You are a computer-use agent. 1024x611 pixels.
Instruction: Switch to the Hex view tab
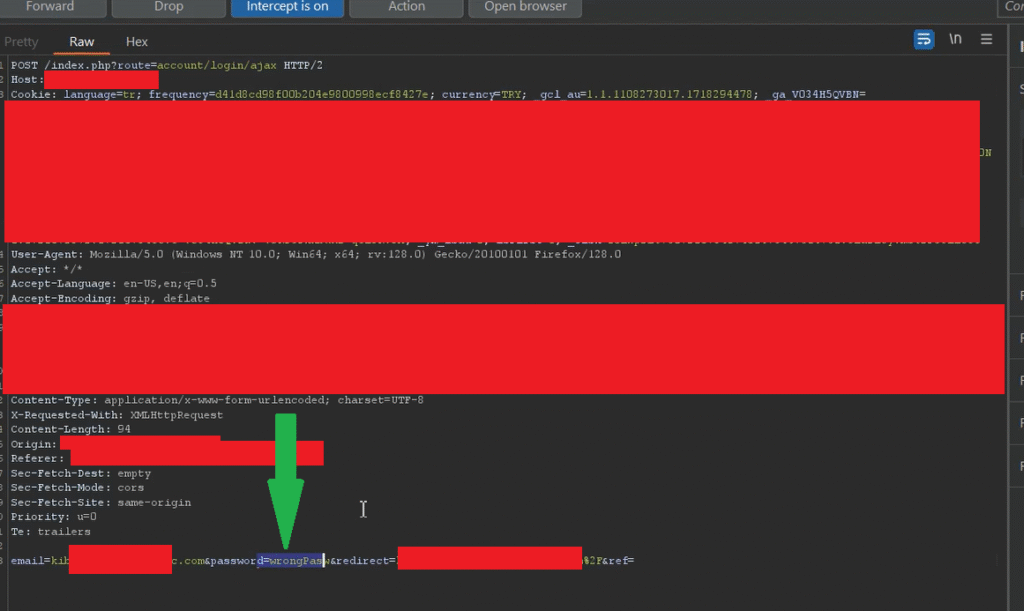click(137, 42)
